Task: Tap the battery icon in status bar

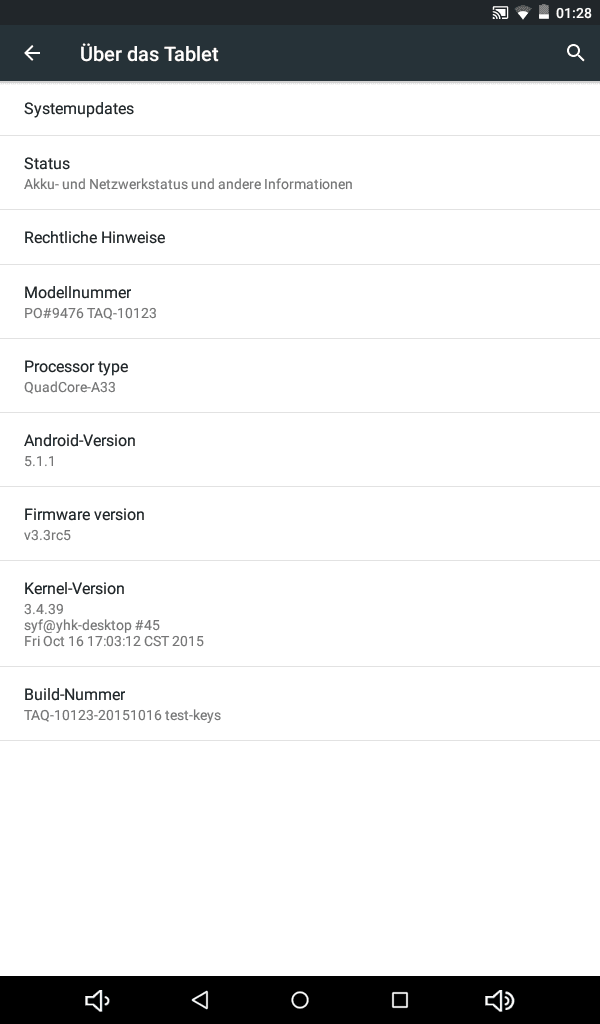Action: pyautogui.click(x=544, y=13)
